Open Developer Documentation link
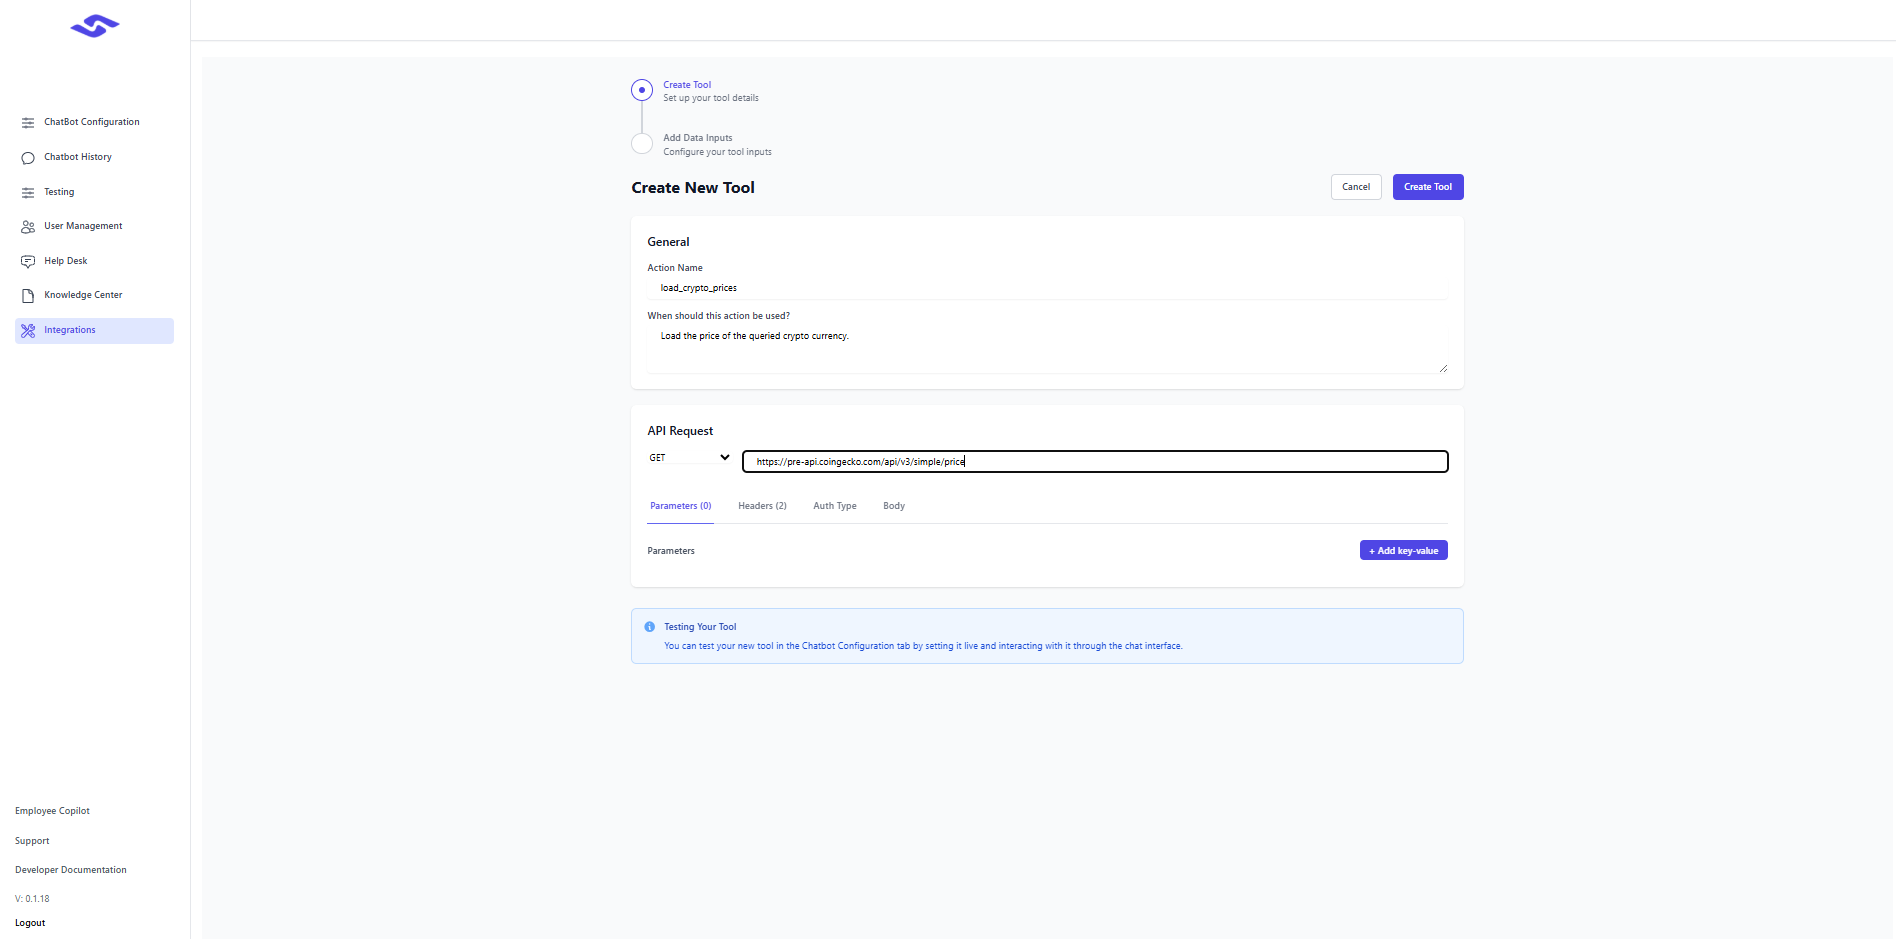Screen dimensions: 1896x939 71,870
